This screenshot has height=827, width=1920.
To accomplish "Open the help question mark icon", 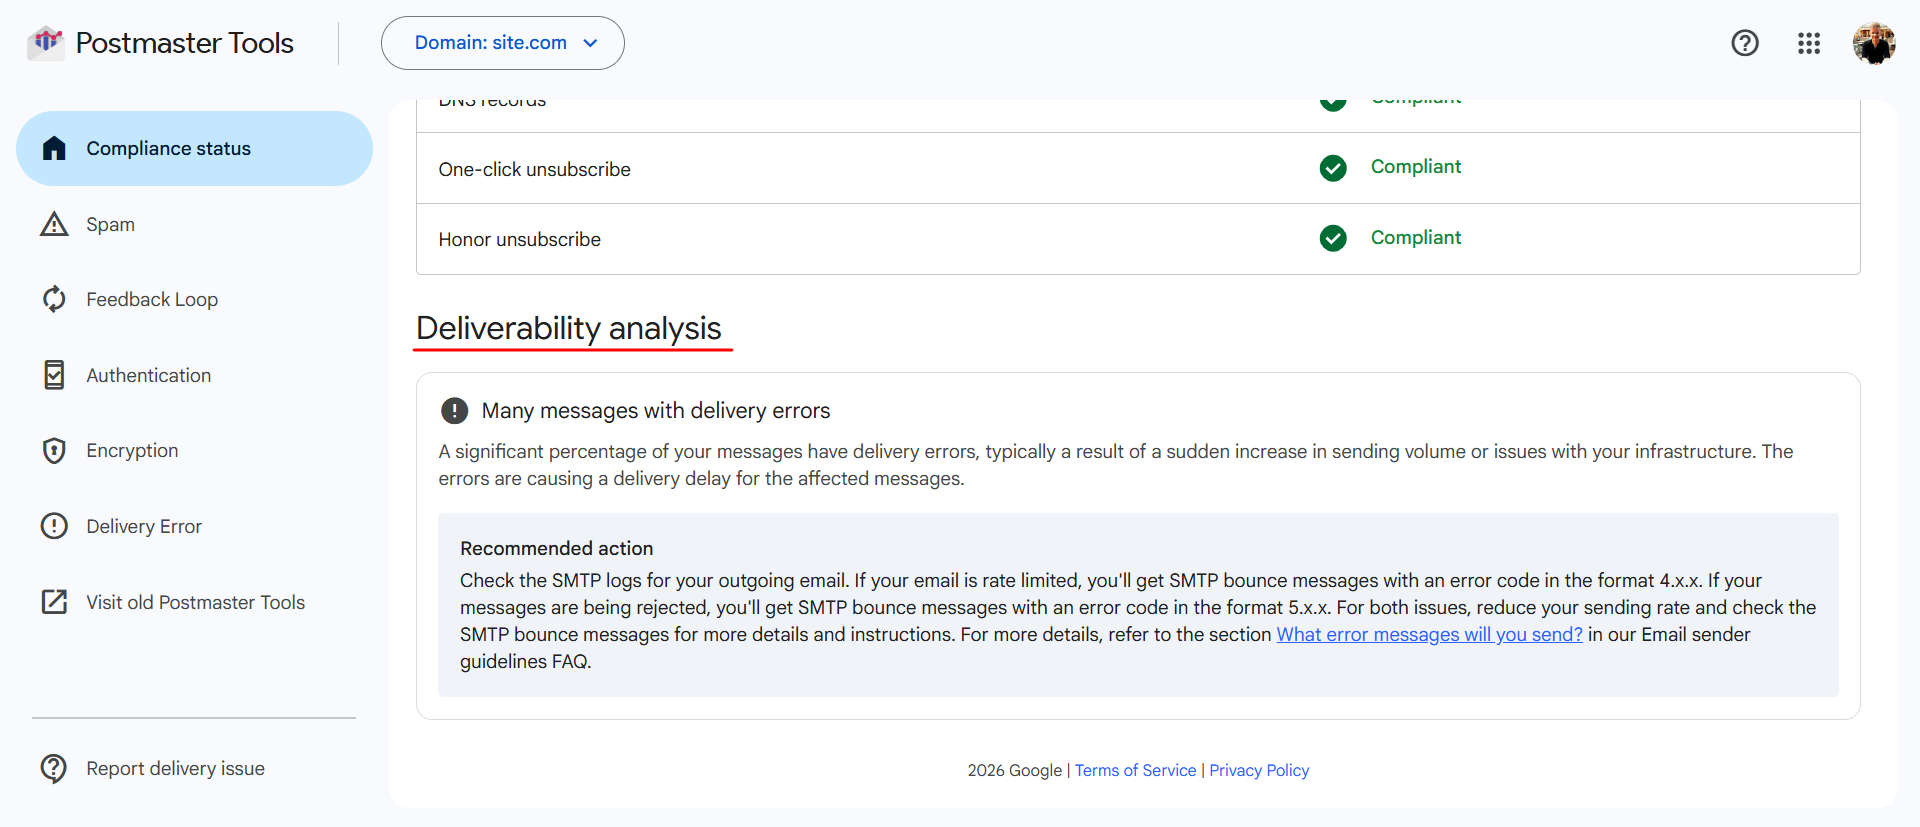I will (1745, 43).
